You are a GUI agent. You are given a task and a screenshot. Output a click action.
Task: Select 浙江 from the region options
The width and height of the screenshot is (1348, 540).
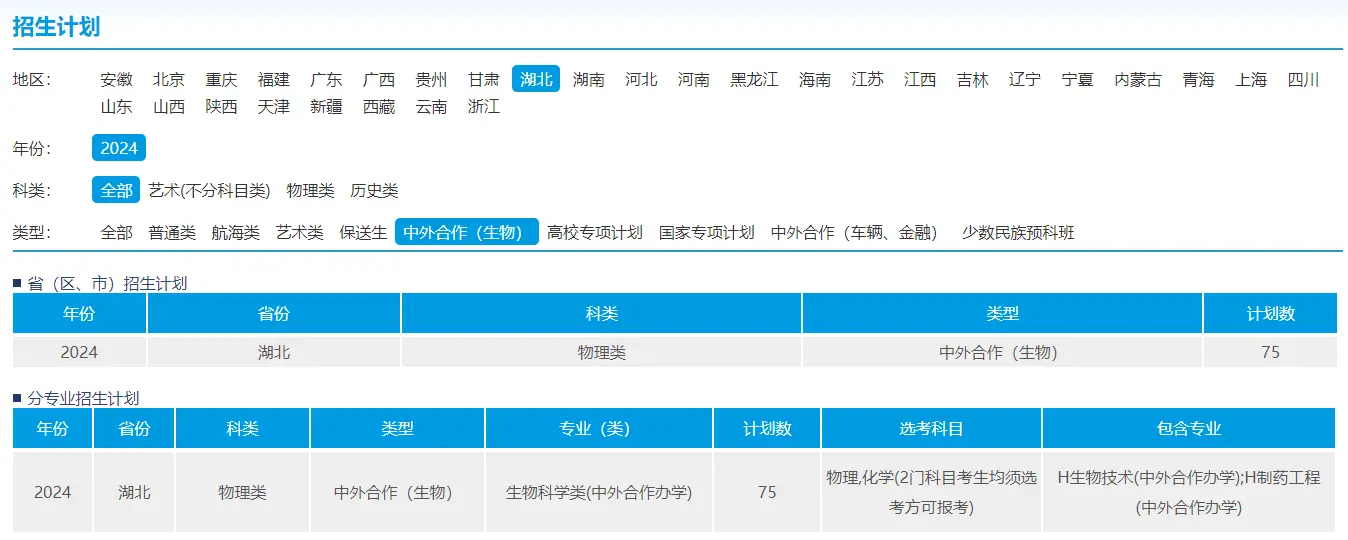[484, 106]
